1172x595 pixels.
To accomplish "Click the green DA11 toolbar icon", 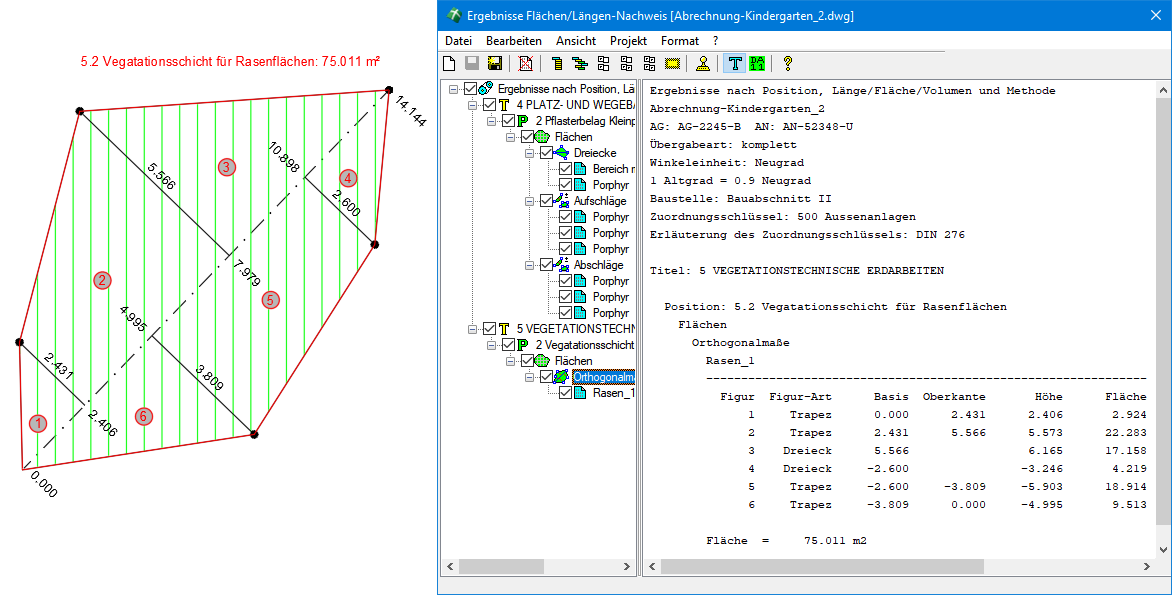I will (757, 64).
